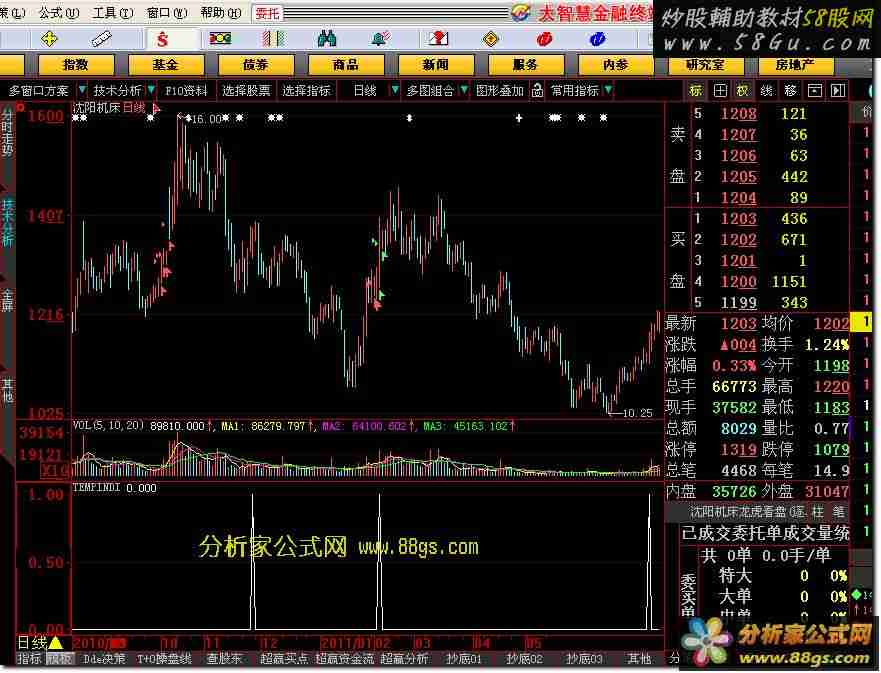Select the 其他 side tab on left
Screen dimensions: 881x673
click(x=7, y=390)
